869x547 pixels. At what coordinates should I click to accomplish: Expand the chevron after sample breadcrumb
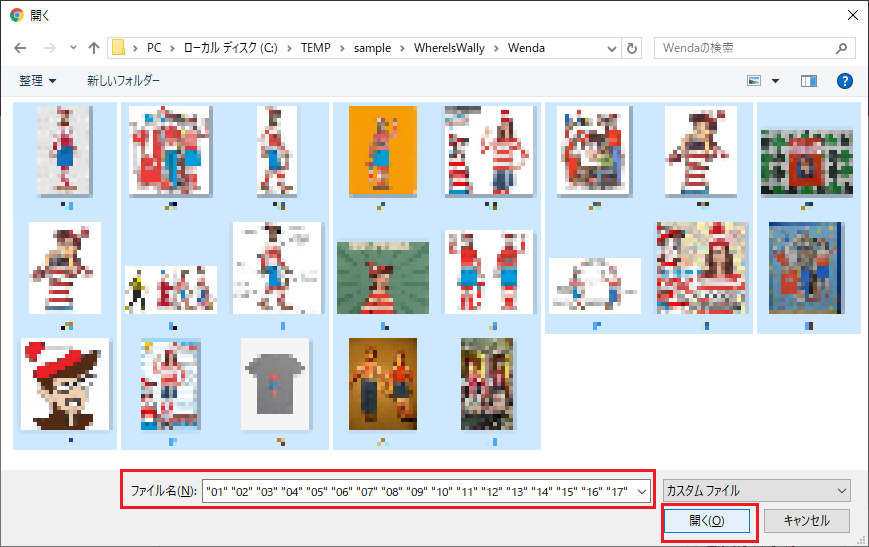click(402, 48)
